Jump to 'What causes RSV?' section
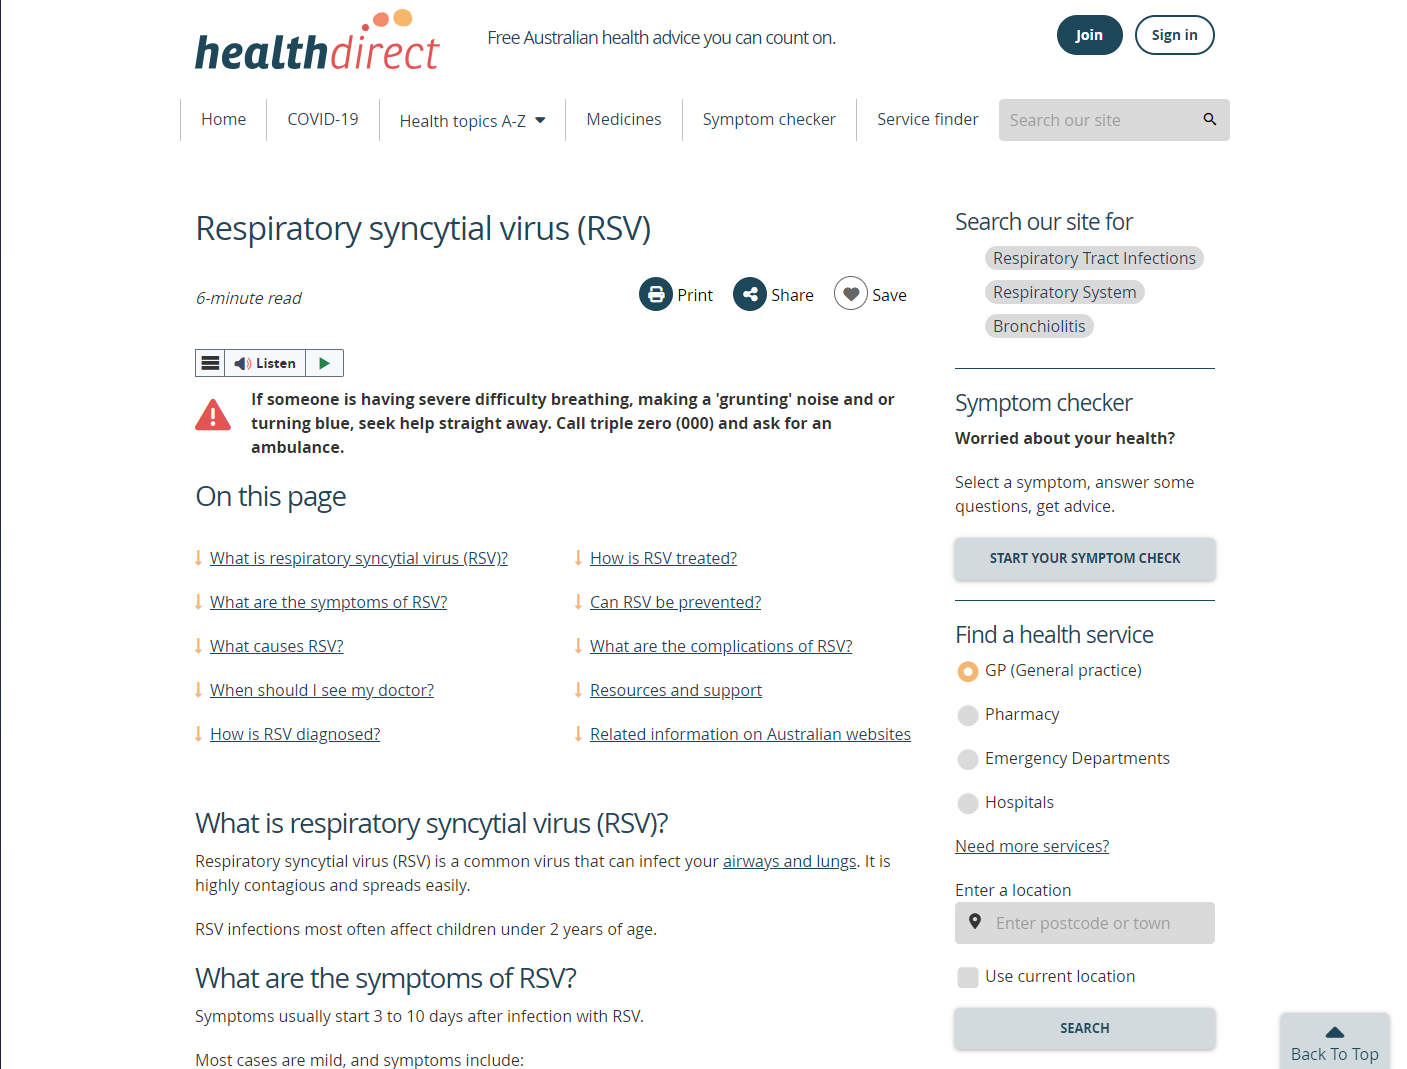Viewport: 1407px width, 1069px height. point(276,646)
